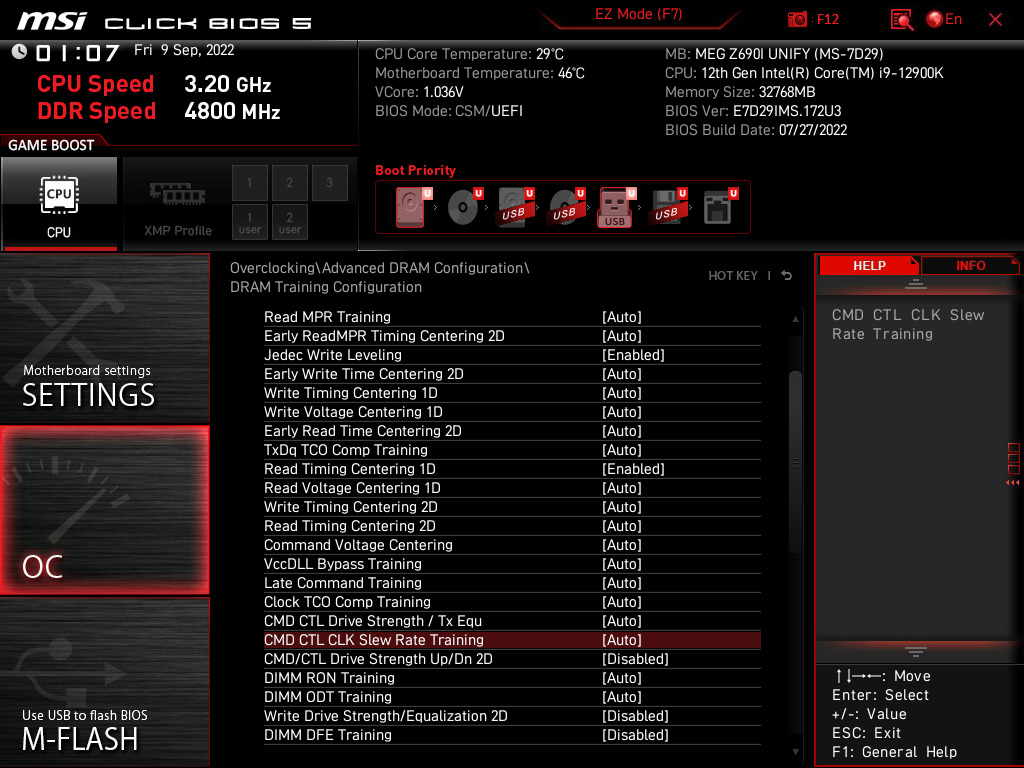Select highlighted CMD CTL CLK Slew Rate Training
This screenshot has height=768, width=1024.
pyautogui.click(x=512, y=640)
